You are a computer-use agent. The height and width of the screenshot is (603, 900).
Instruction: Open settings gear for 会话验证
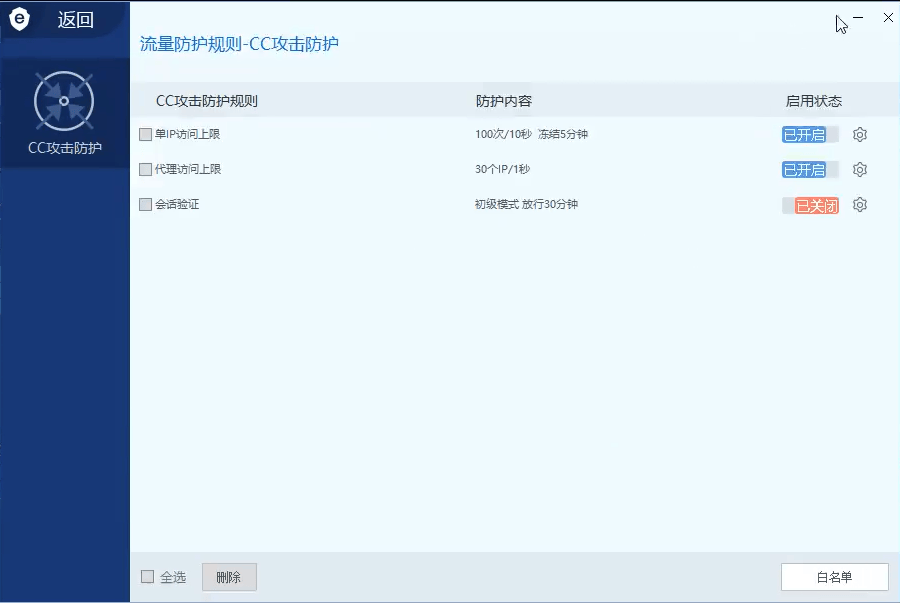[x=859, y=205]
